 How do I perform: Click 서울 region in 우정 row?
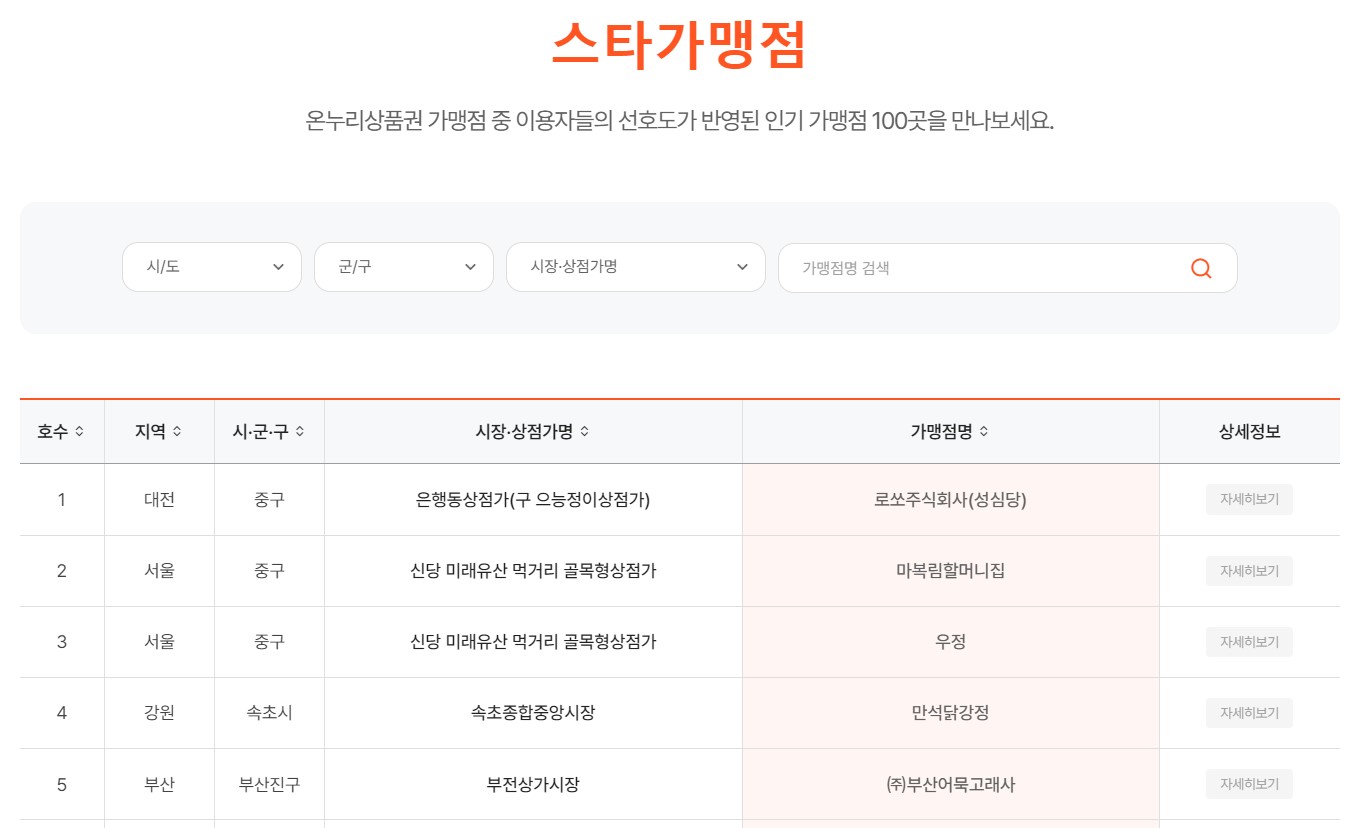(x=159, y=642)
